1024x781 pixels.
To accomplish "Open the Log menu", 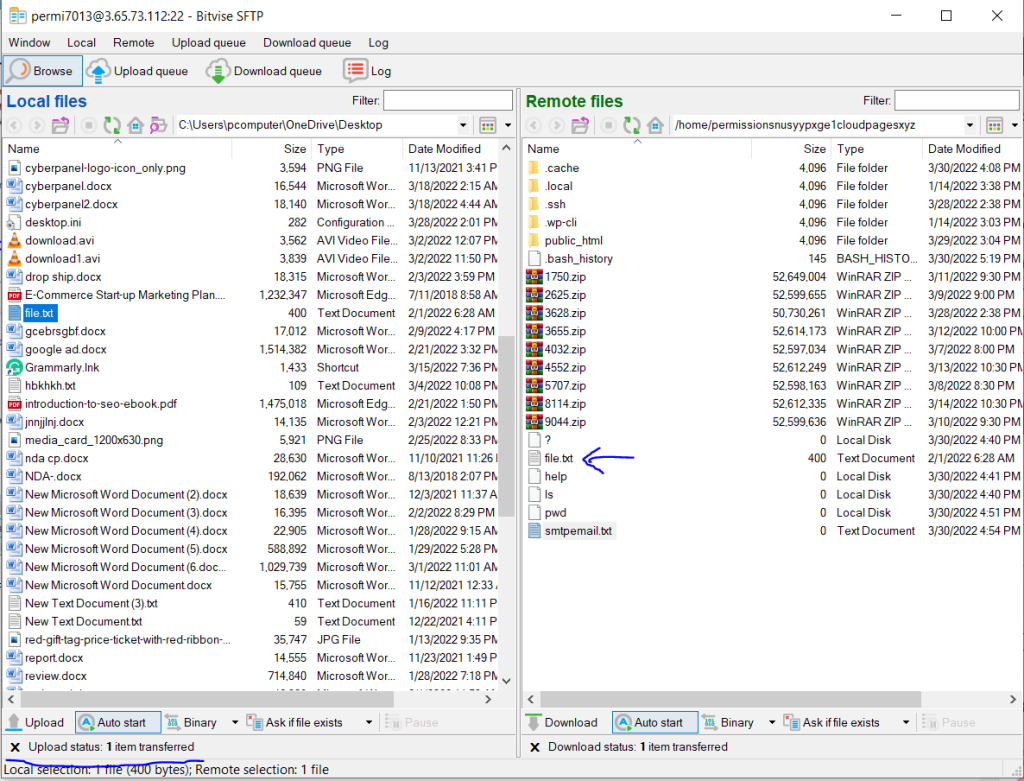I will pos(378,42).
